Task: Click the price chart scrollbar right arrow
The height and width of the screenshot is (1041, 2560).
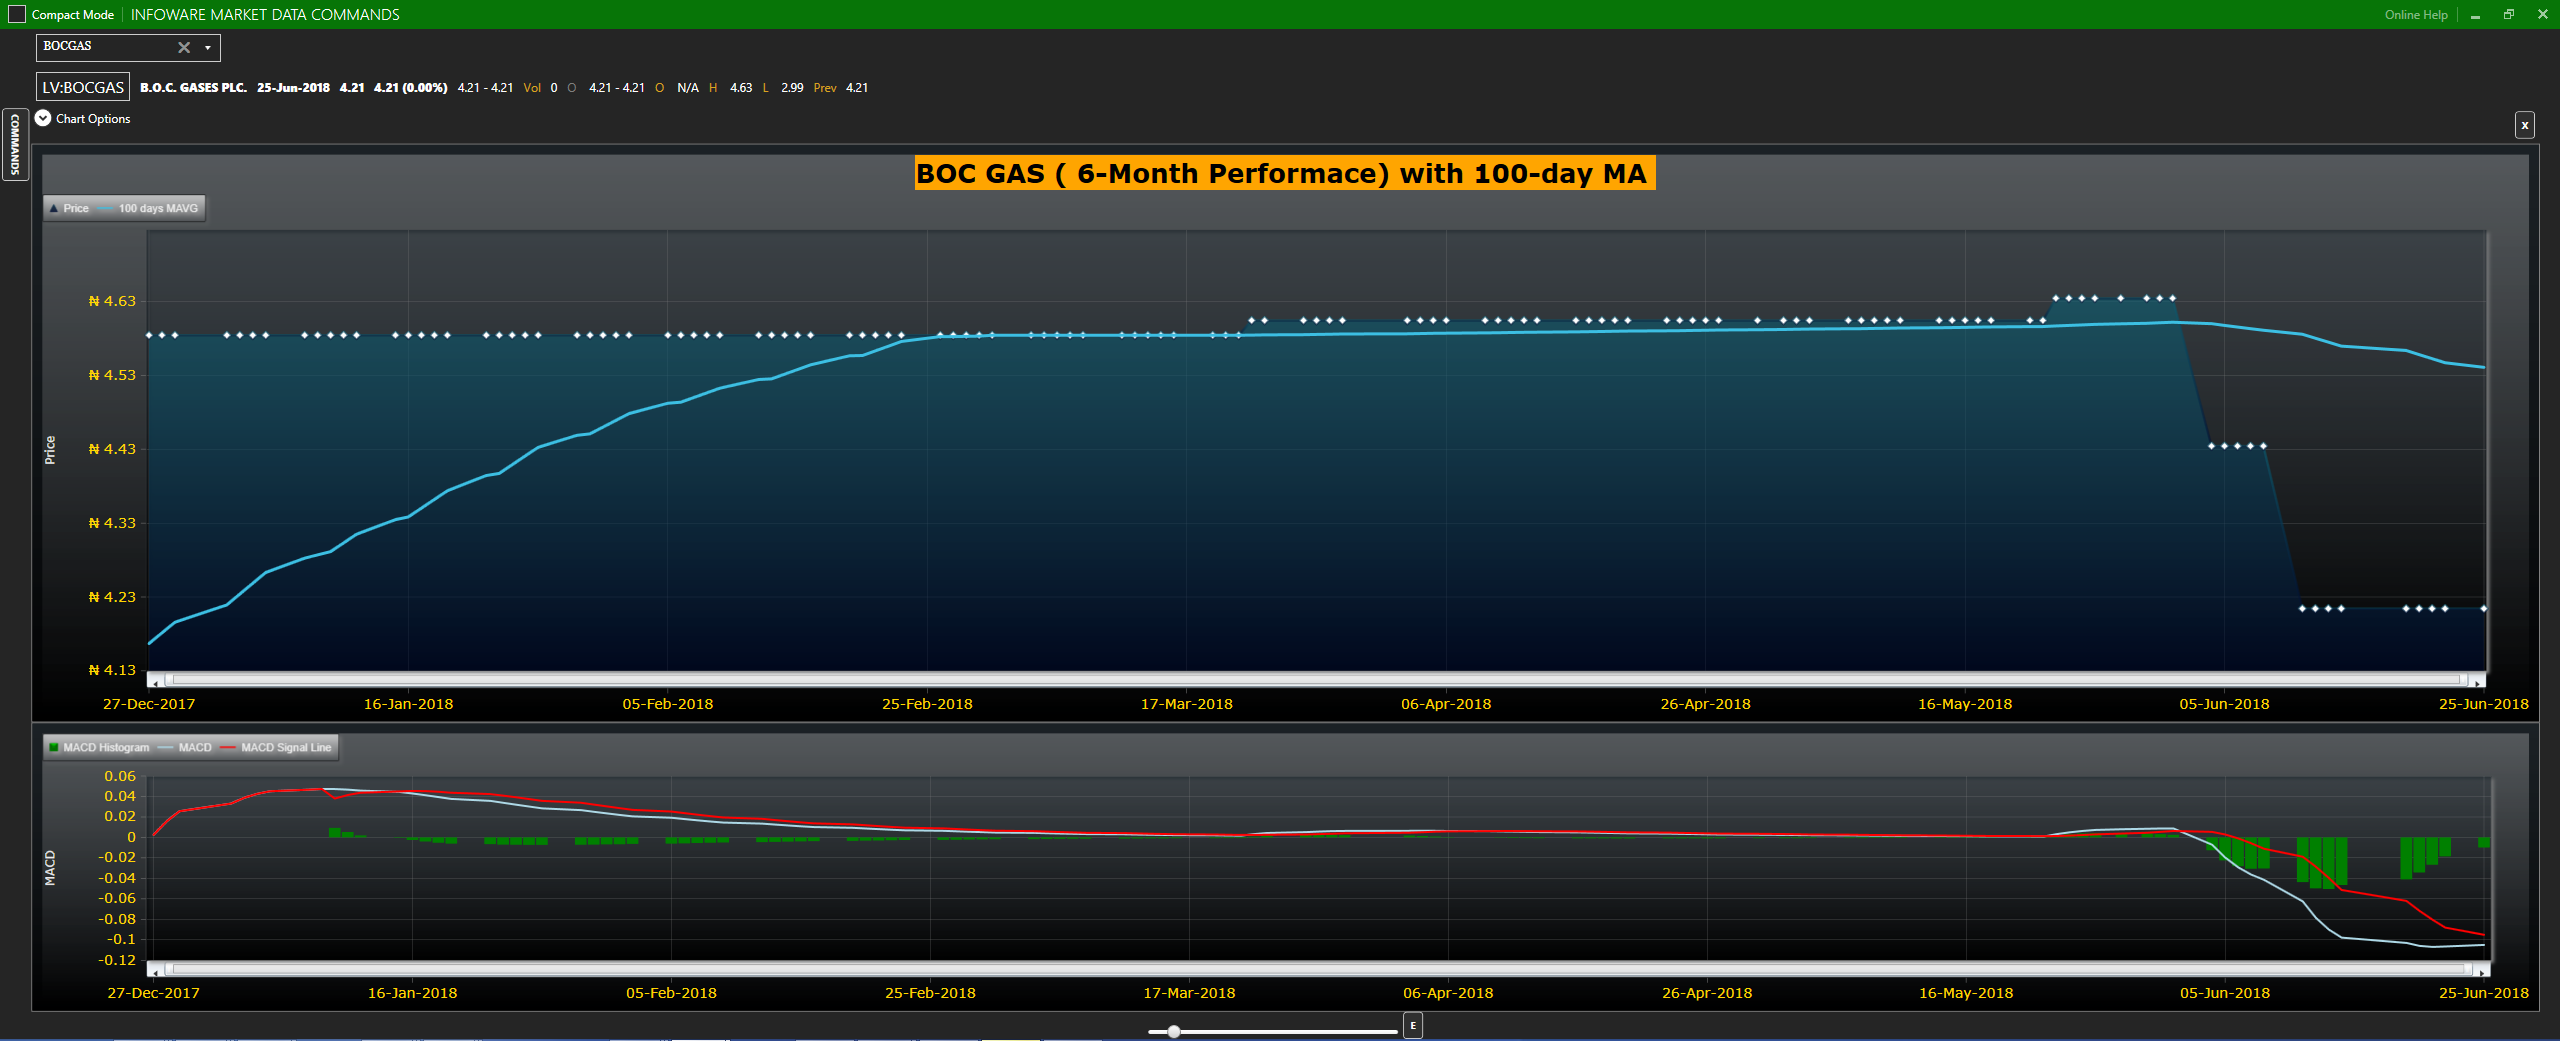Action: click(x=2478, y=680)
